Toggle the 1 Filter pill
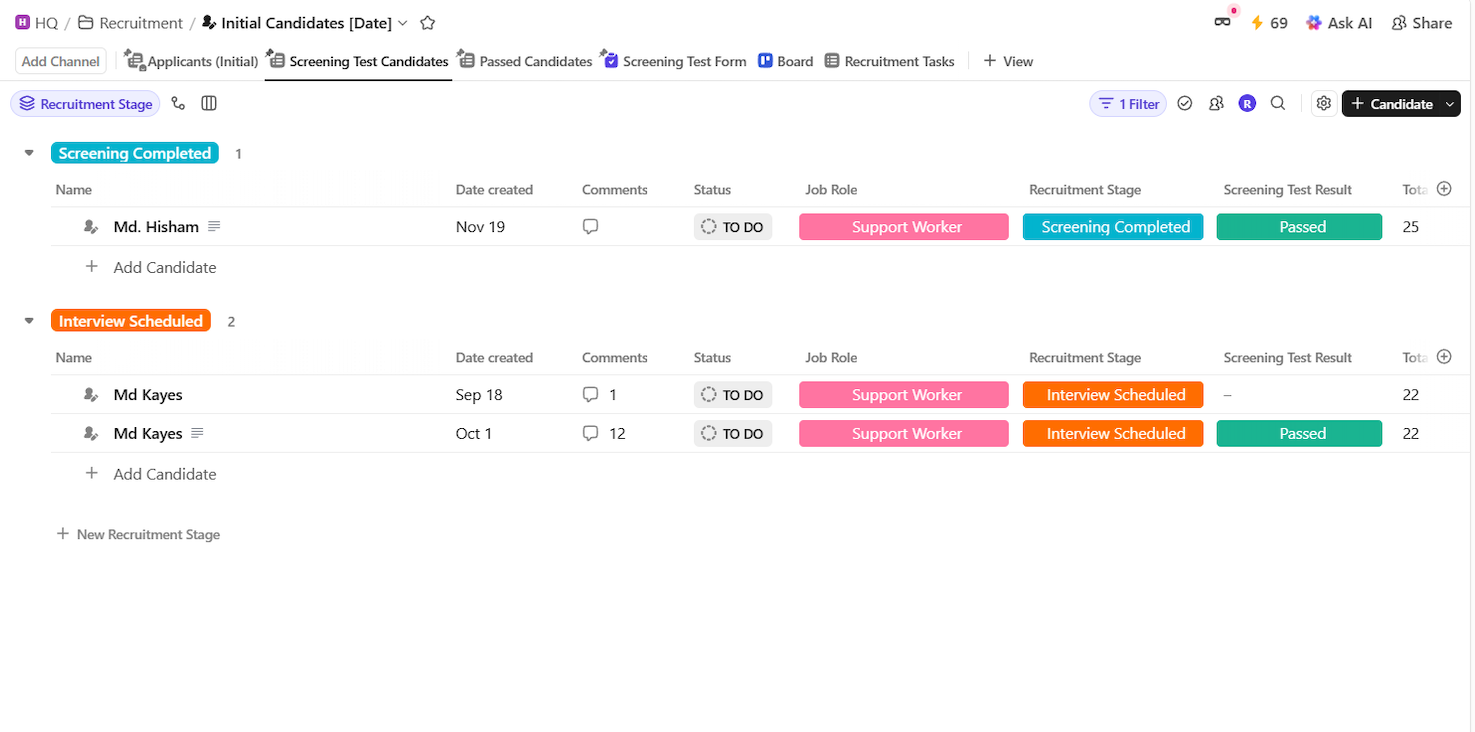 tap(1128, 104)
